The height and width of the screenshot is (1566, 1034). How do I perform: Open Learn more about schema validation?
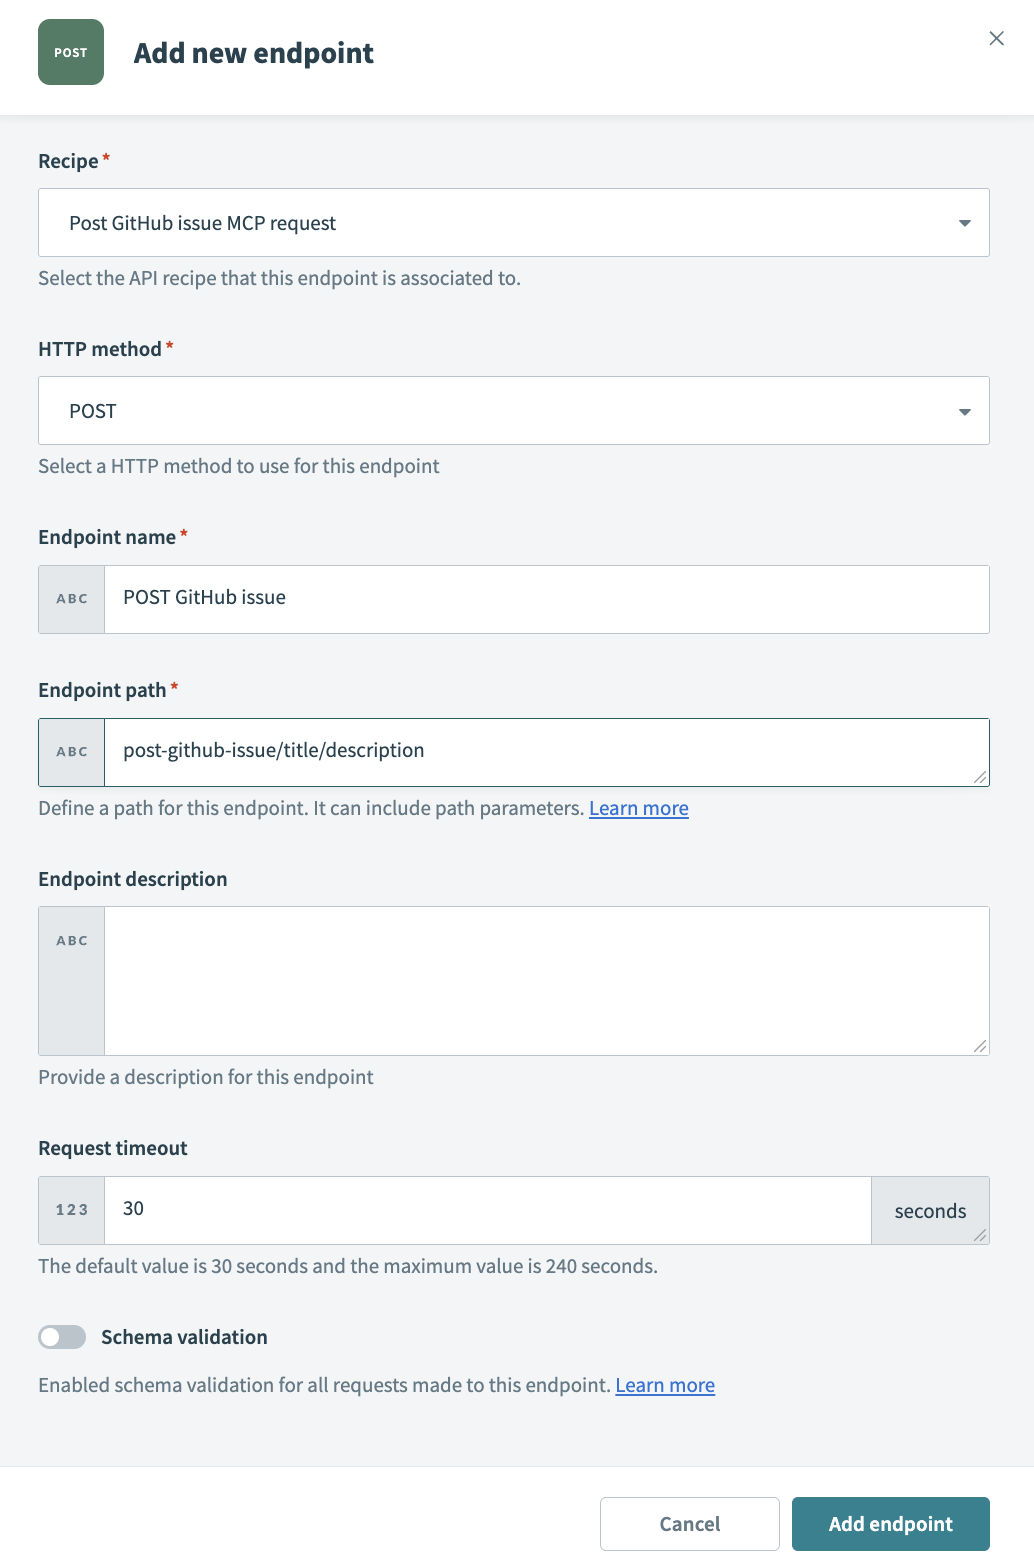pyautogui.click(x=664, y=1385)
